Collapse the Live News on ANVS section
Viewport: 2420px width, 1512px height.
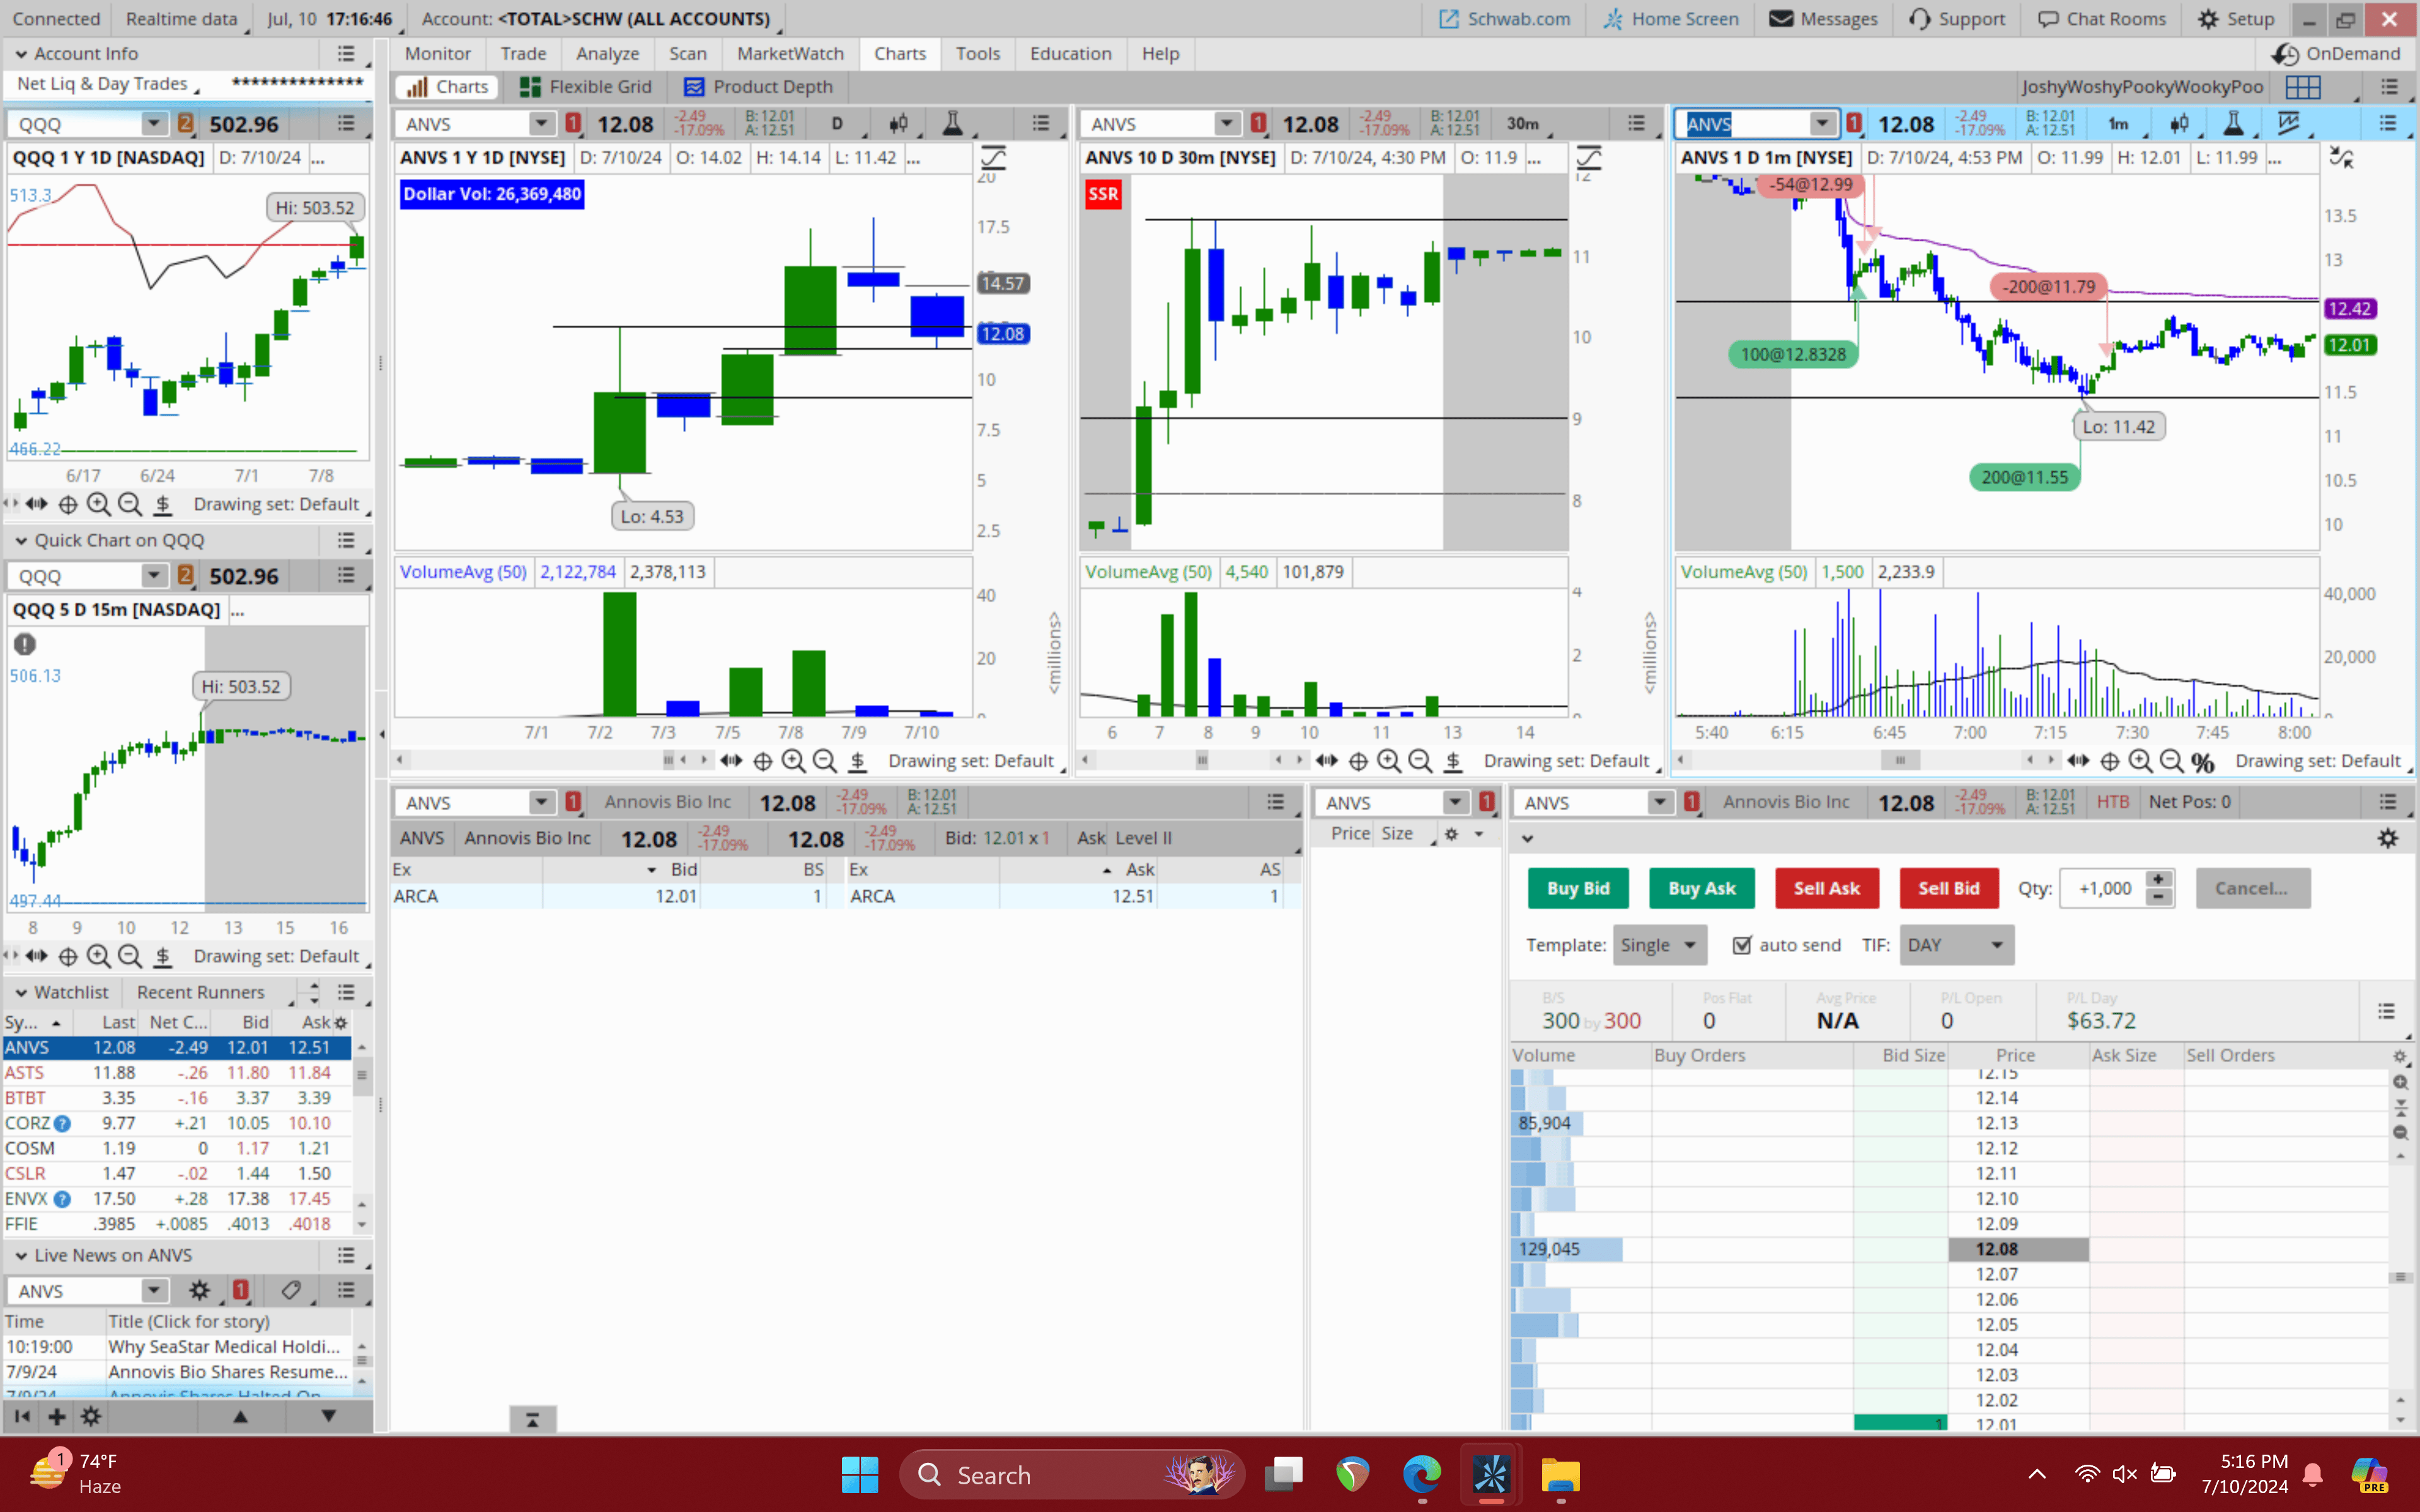(21, 1255)
